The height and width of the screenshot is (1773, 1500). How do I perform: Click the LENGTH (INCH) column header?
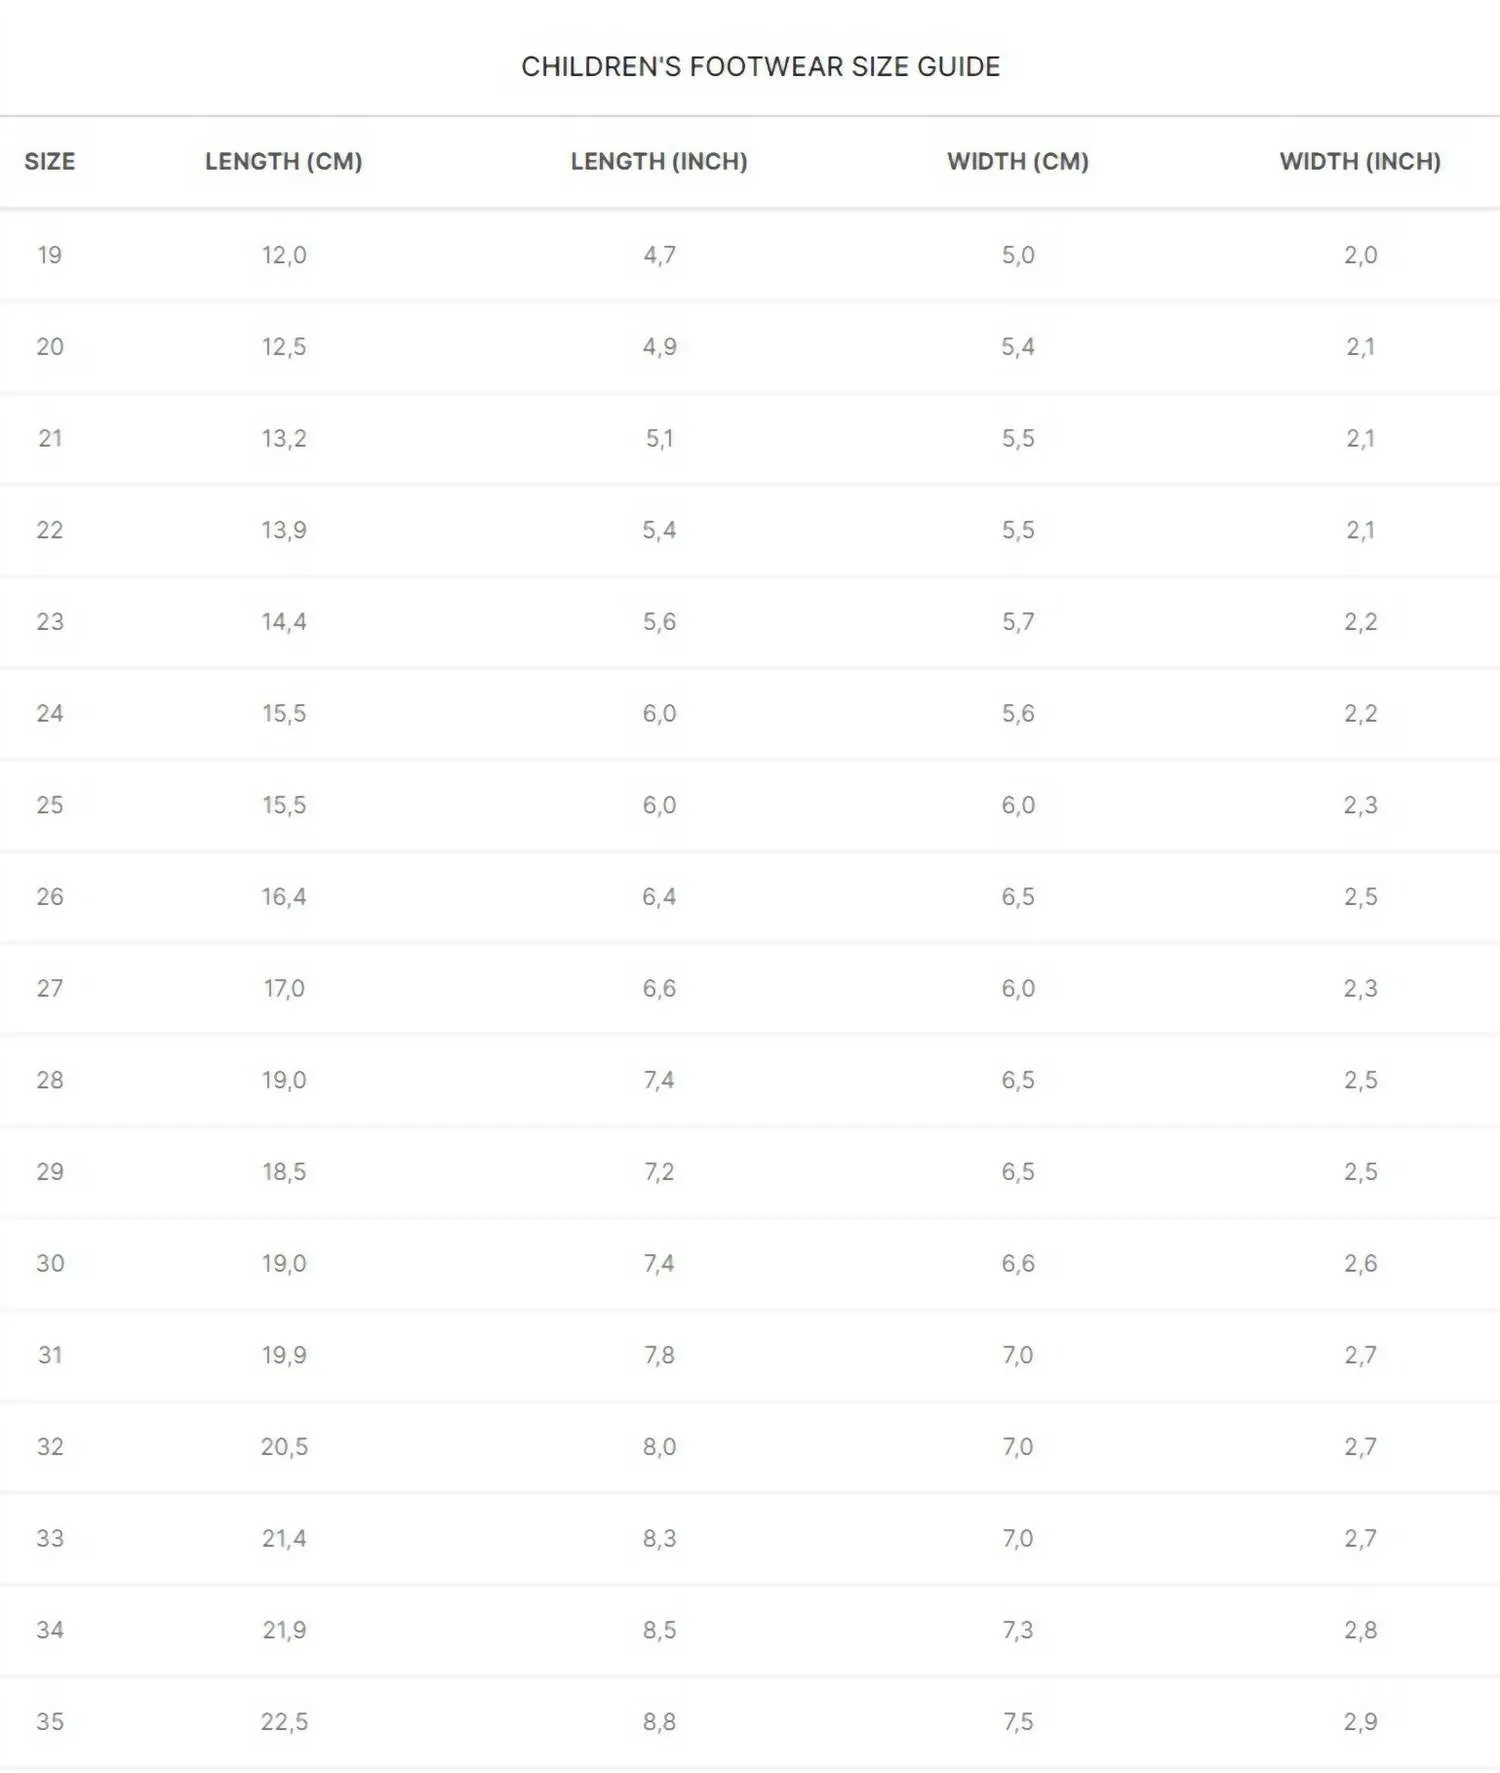point(659,161)
